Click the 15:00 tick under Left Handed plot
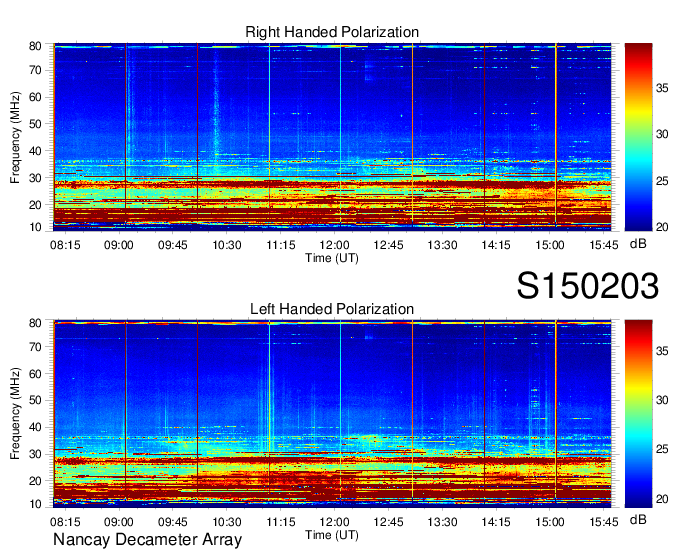 (550, 522)
